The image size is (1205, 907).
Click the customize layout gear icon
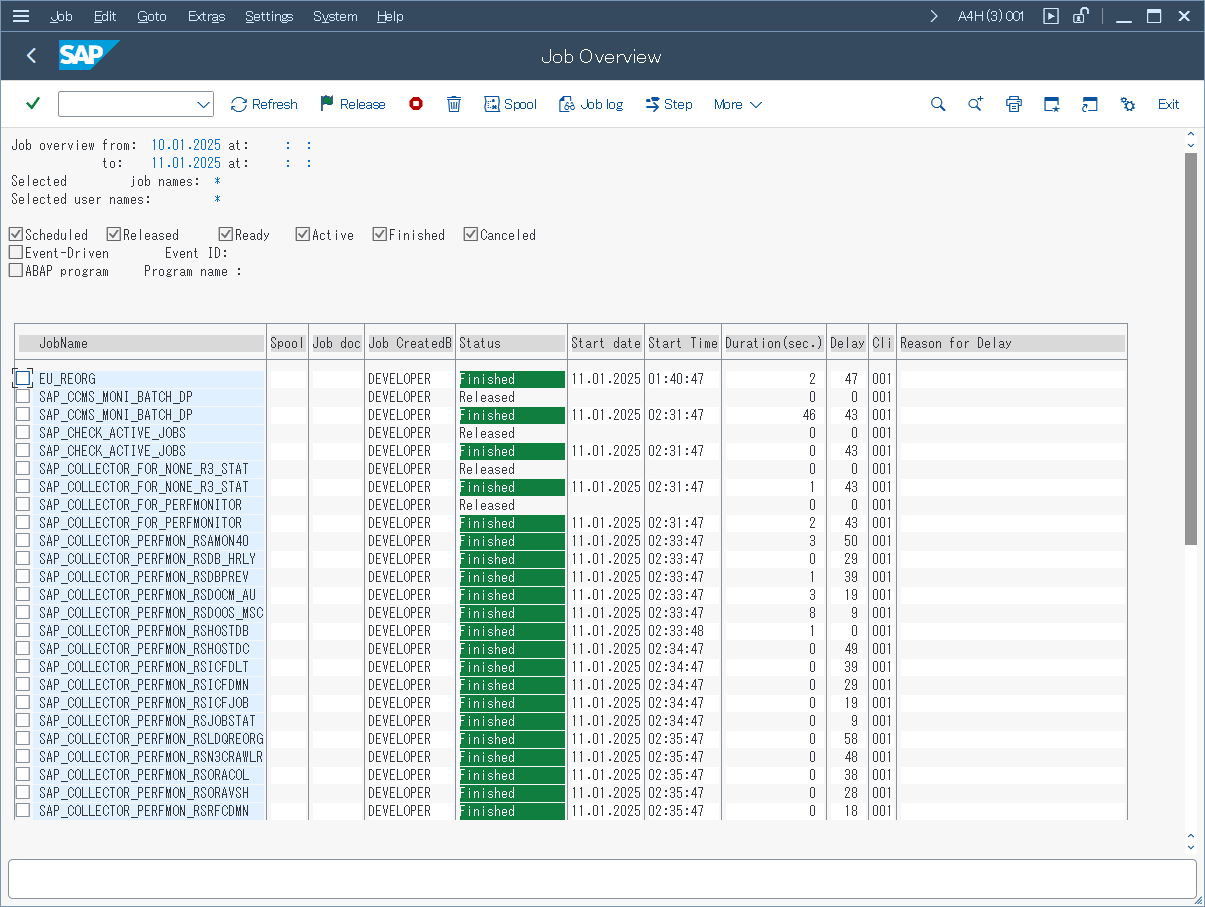1128,104
